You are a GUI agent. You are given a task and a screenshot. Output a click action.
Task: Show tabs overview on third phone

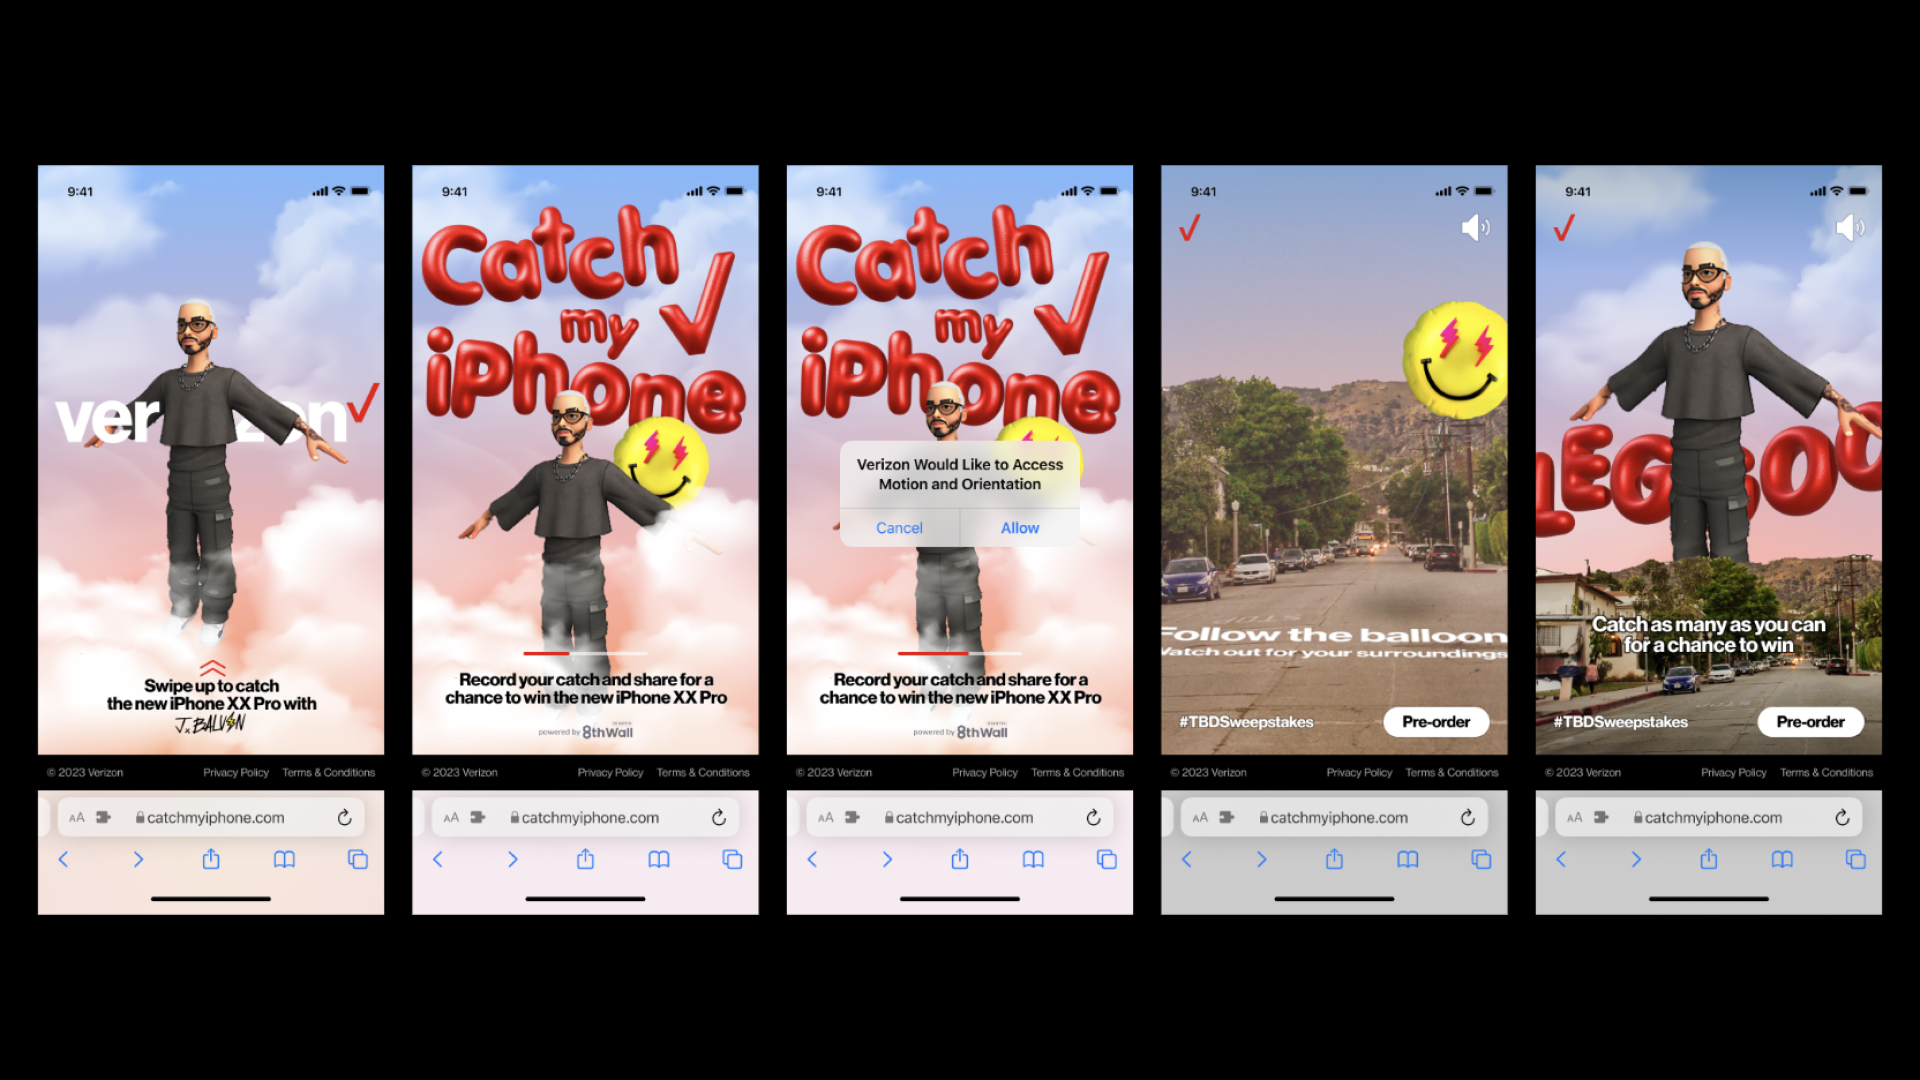1107,860
